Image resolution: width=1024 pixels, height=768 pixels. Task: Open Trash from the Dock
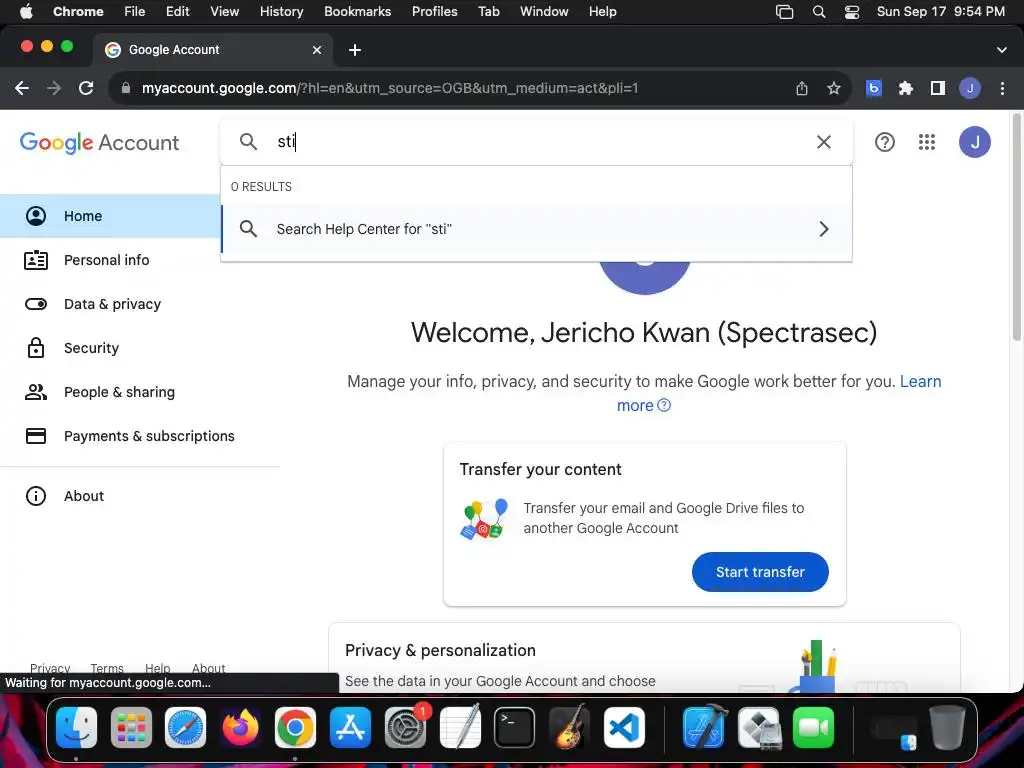[947, 728]
